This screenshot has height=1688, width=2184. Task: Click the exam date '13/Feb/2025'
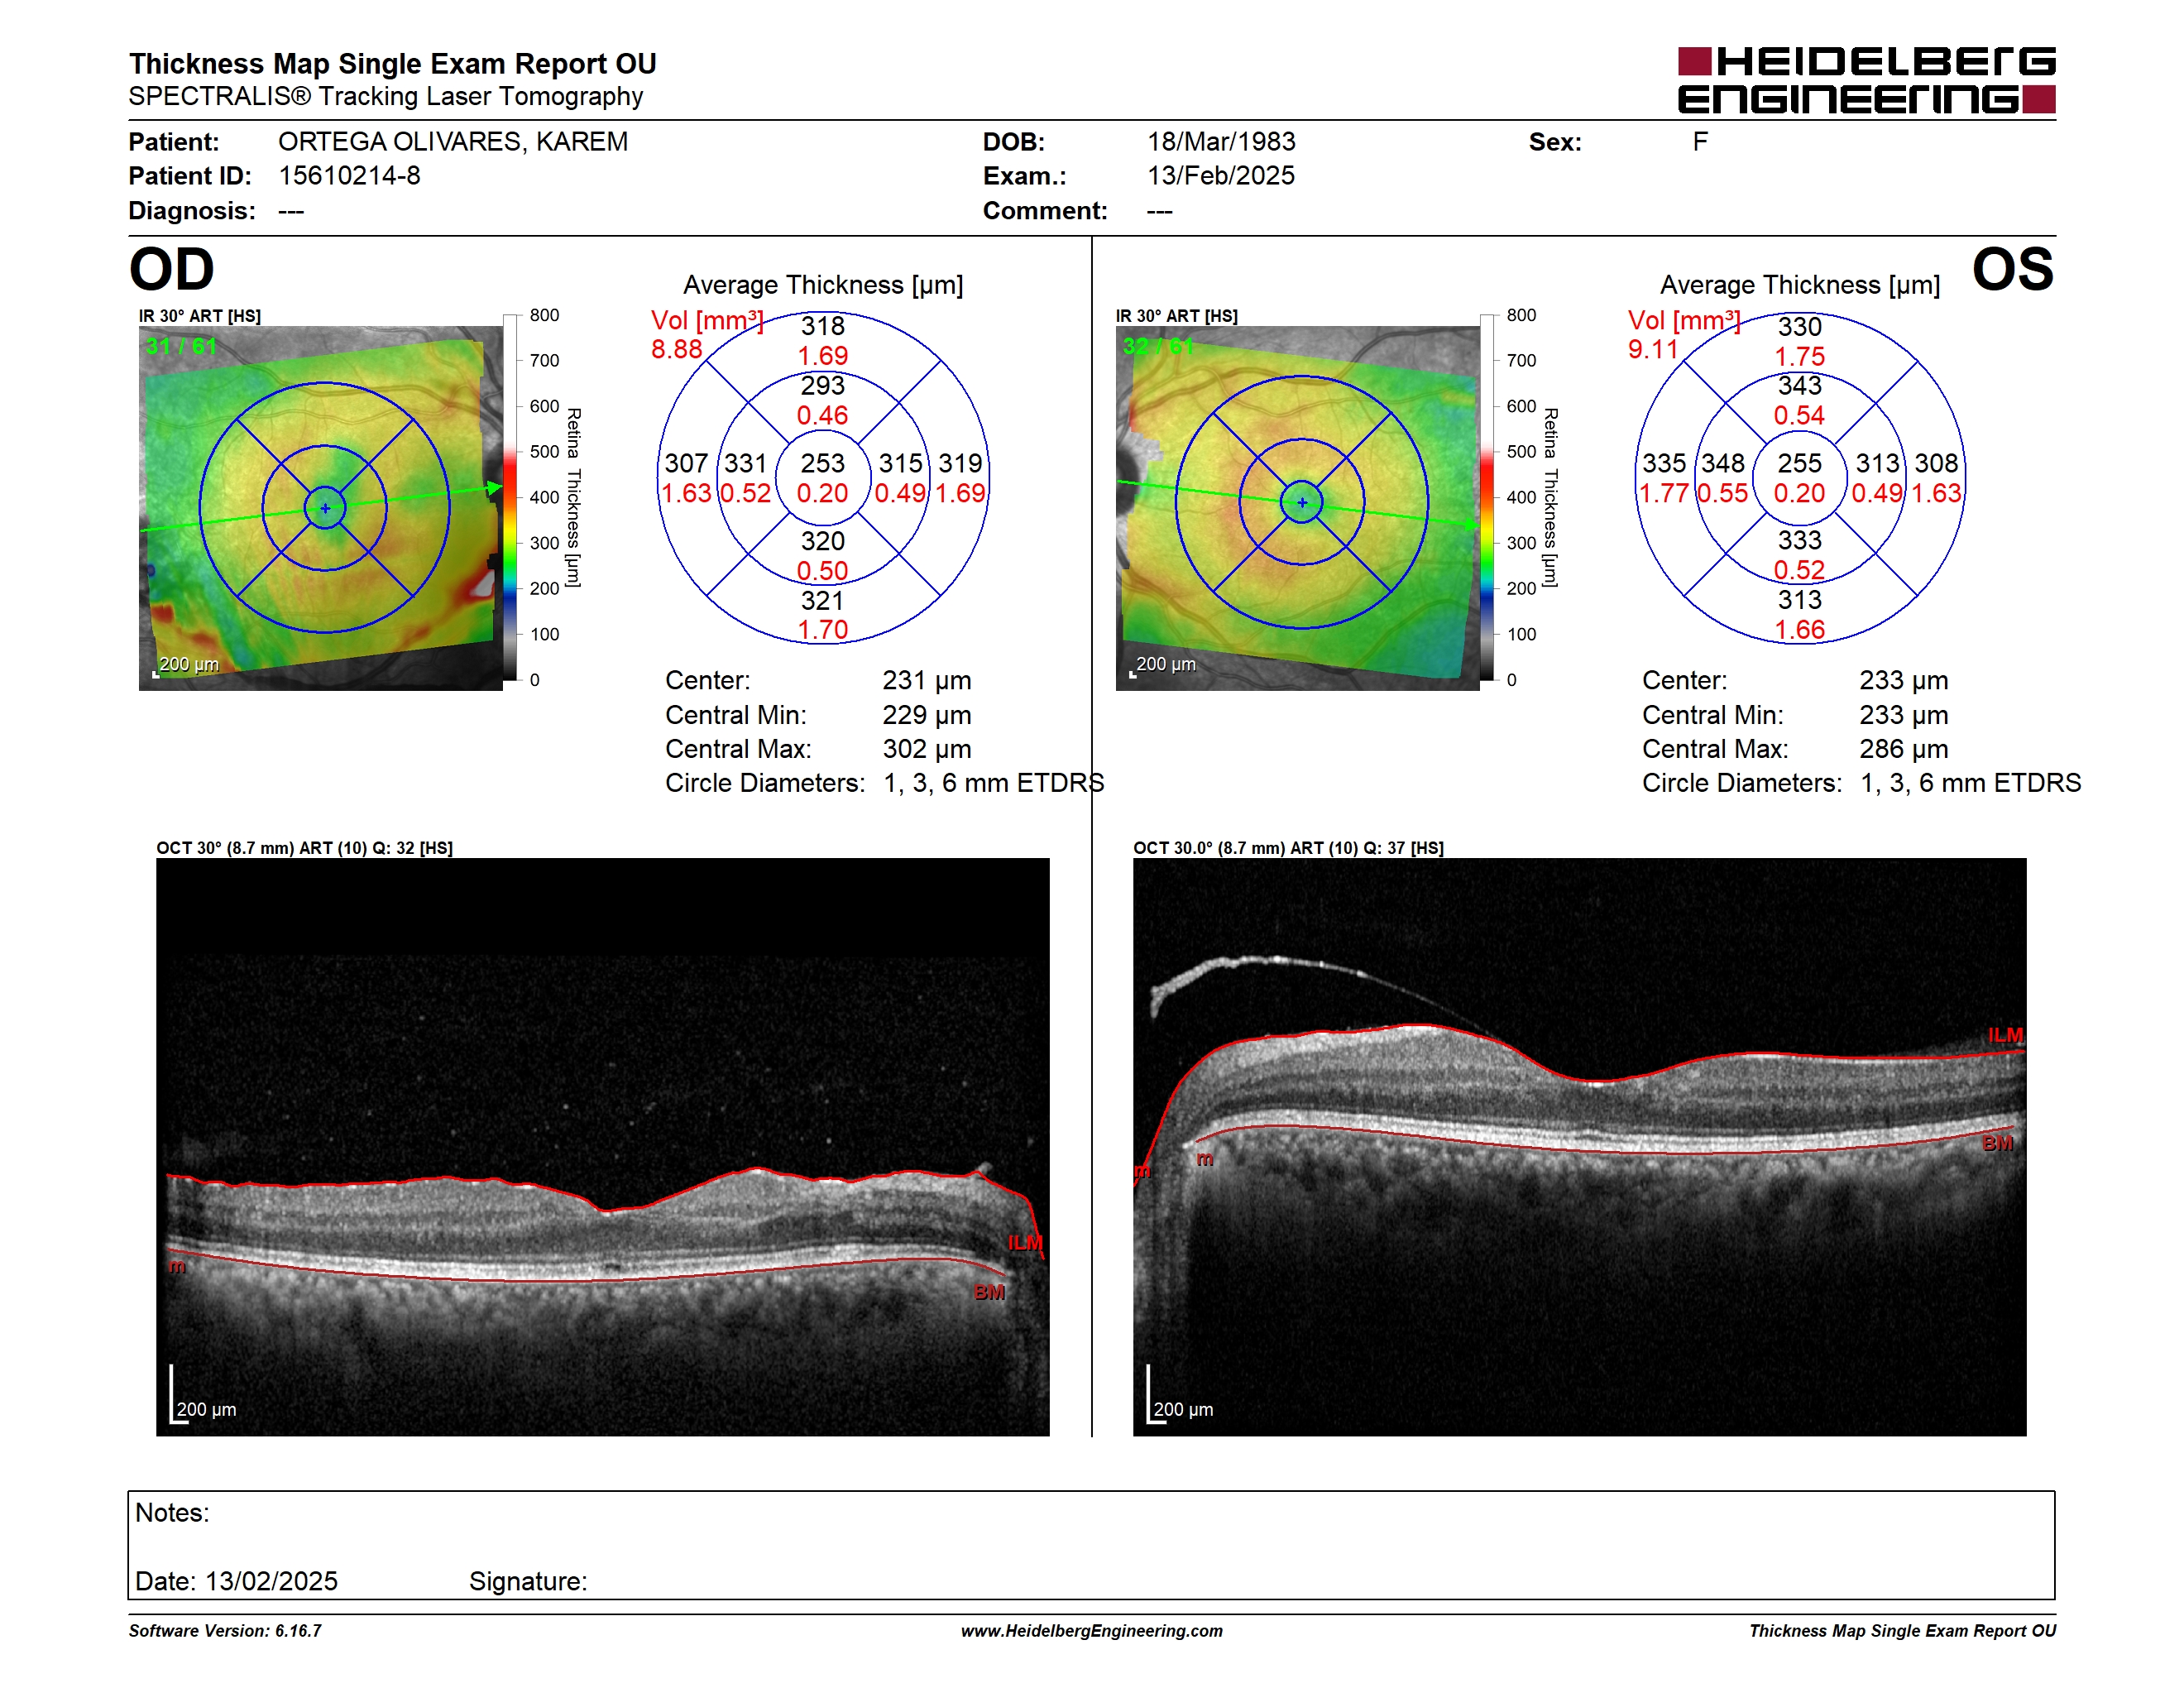coord(1220,176)
